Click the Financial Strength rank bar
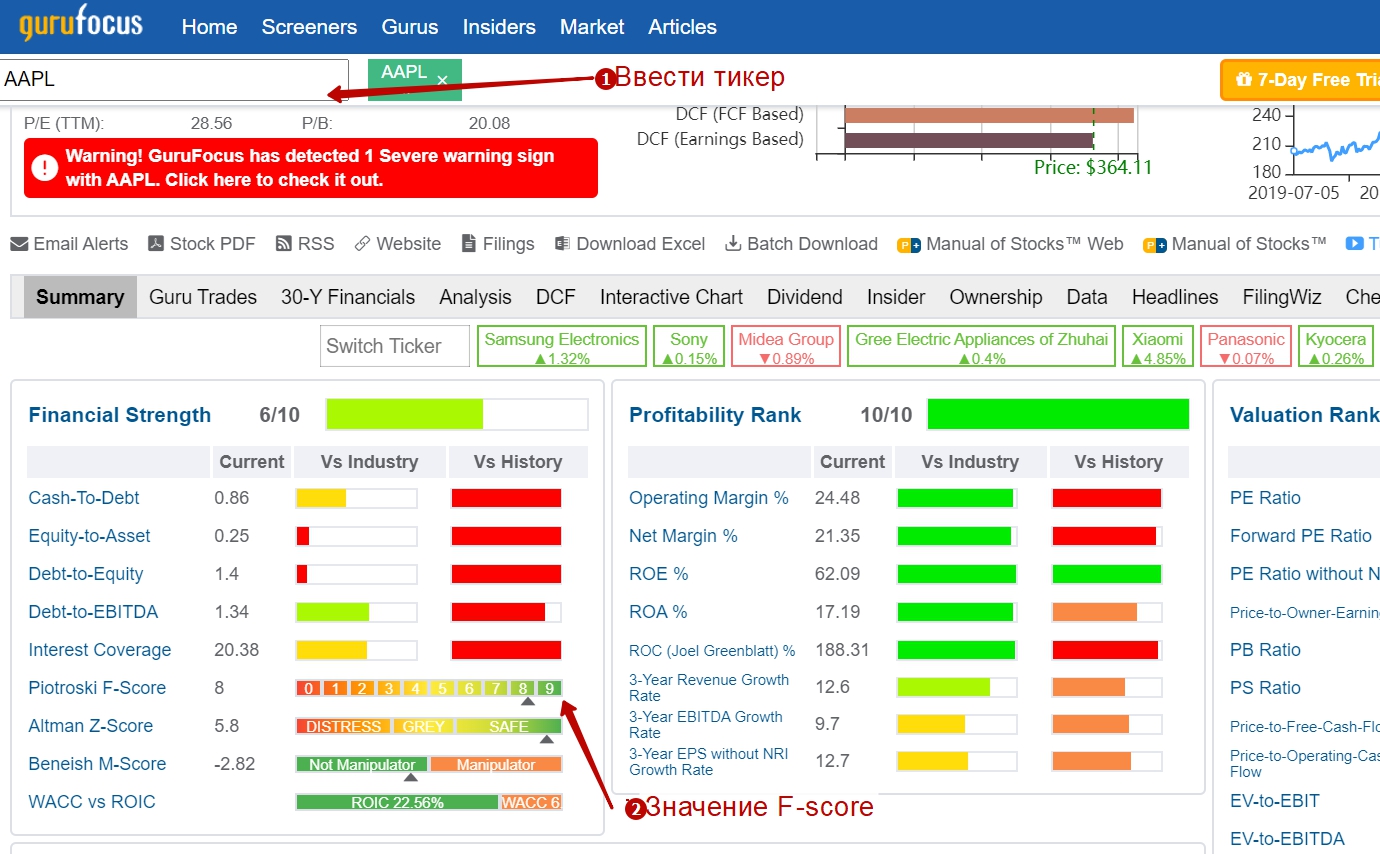The width and height of the screenshot is (1380, 854). (x=456, y=414)
